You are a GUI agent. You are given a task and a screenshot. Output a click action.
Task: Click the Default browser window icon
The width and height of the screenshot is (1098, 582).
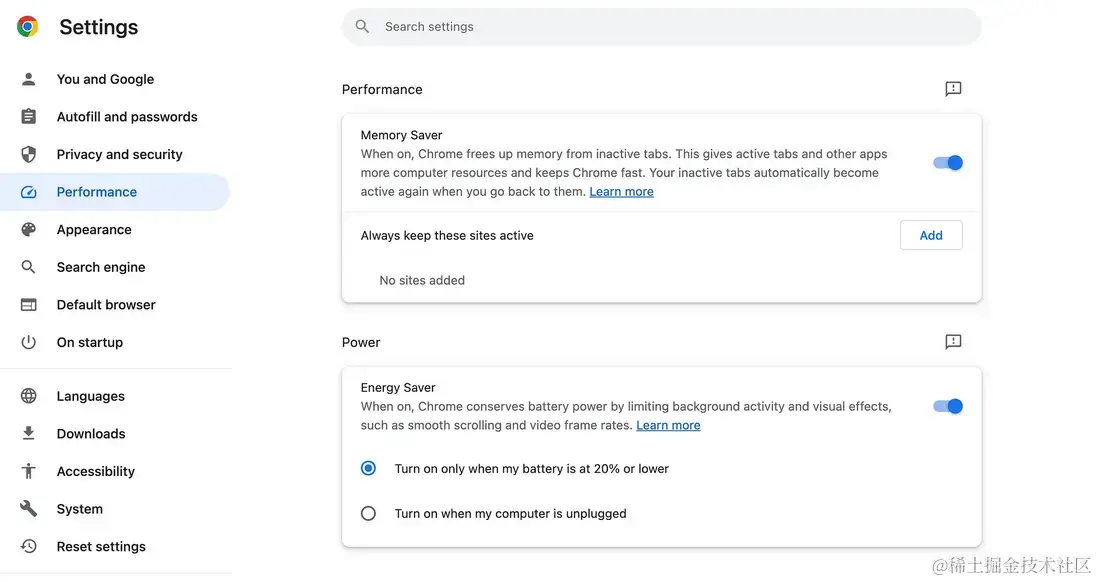(28, 305)
